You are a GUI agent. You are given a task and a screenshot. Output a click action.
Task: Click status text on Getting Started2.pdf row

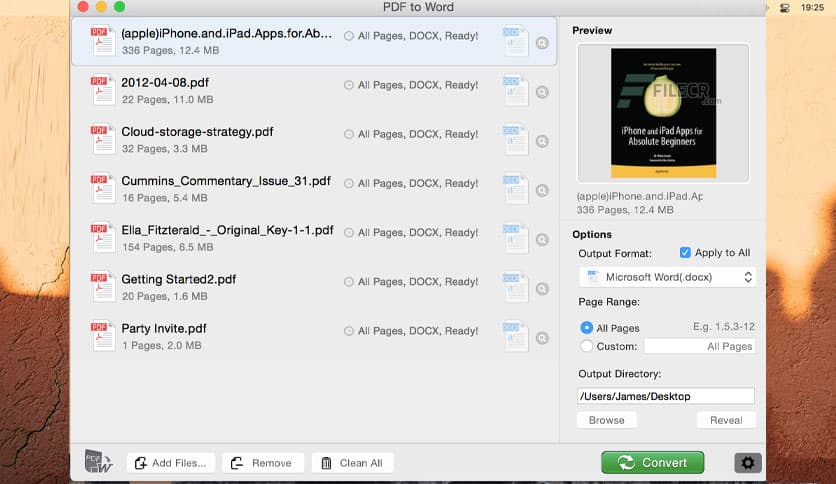418,282
